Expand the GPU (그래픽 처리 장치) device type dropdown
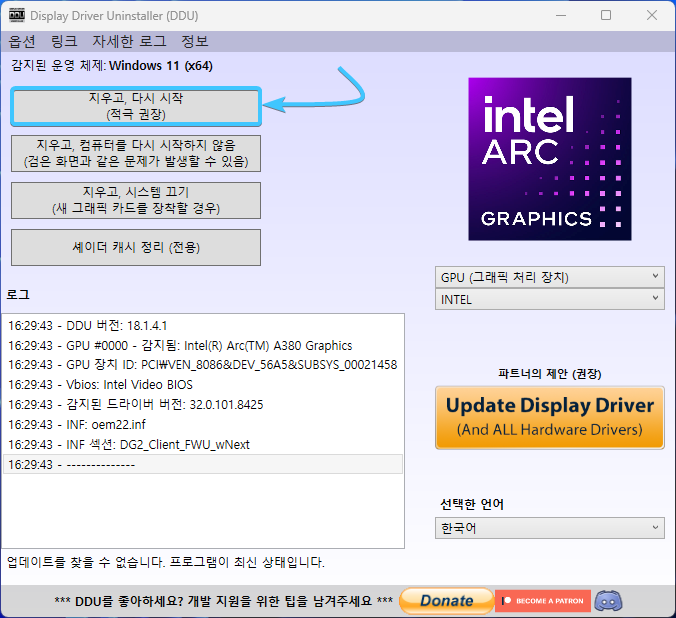This screenshot has width=676, height=618. click(549, 277)
